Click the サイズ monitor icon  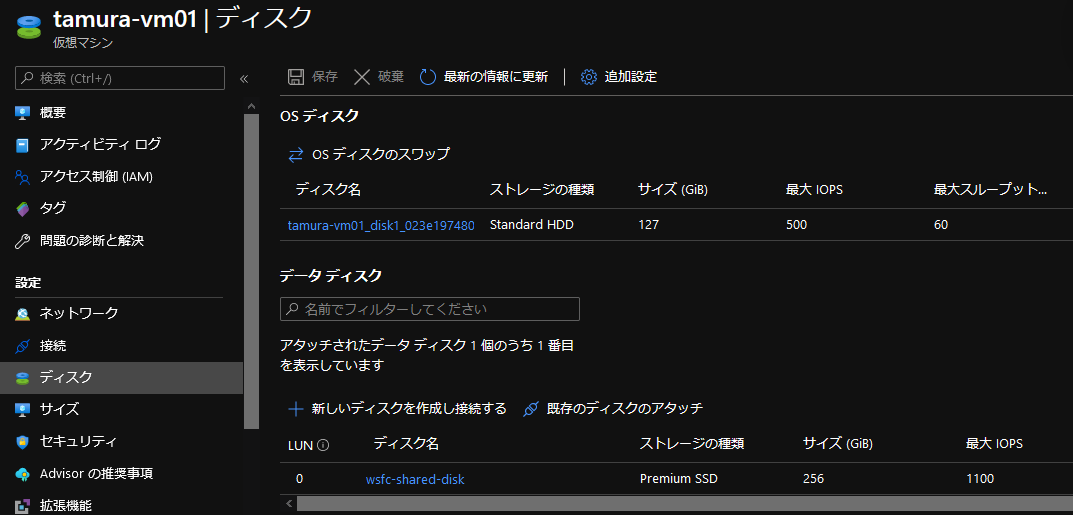[x=23, y=410]
